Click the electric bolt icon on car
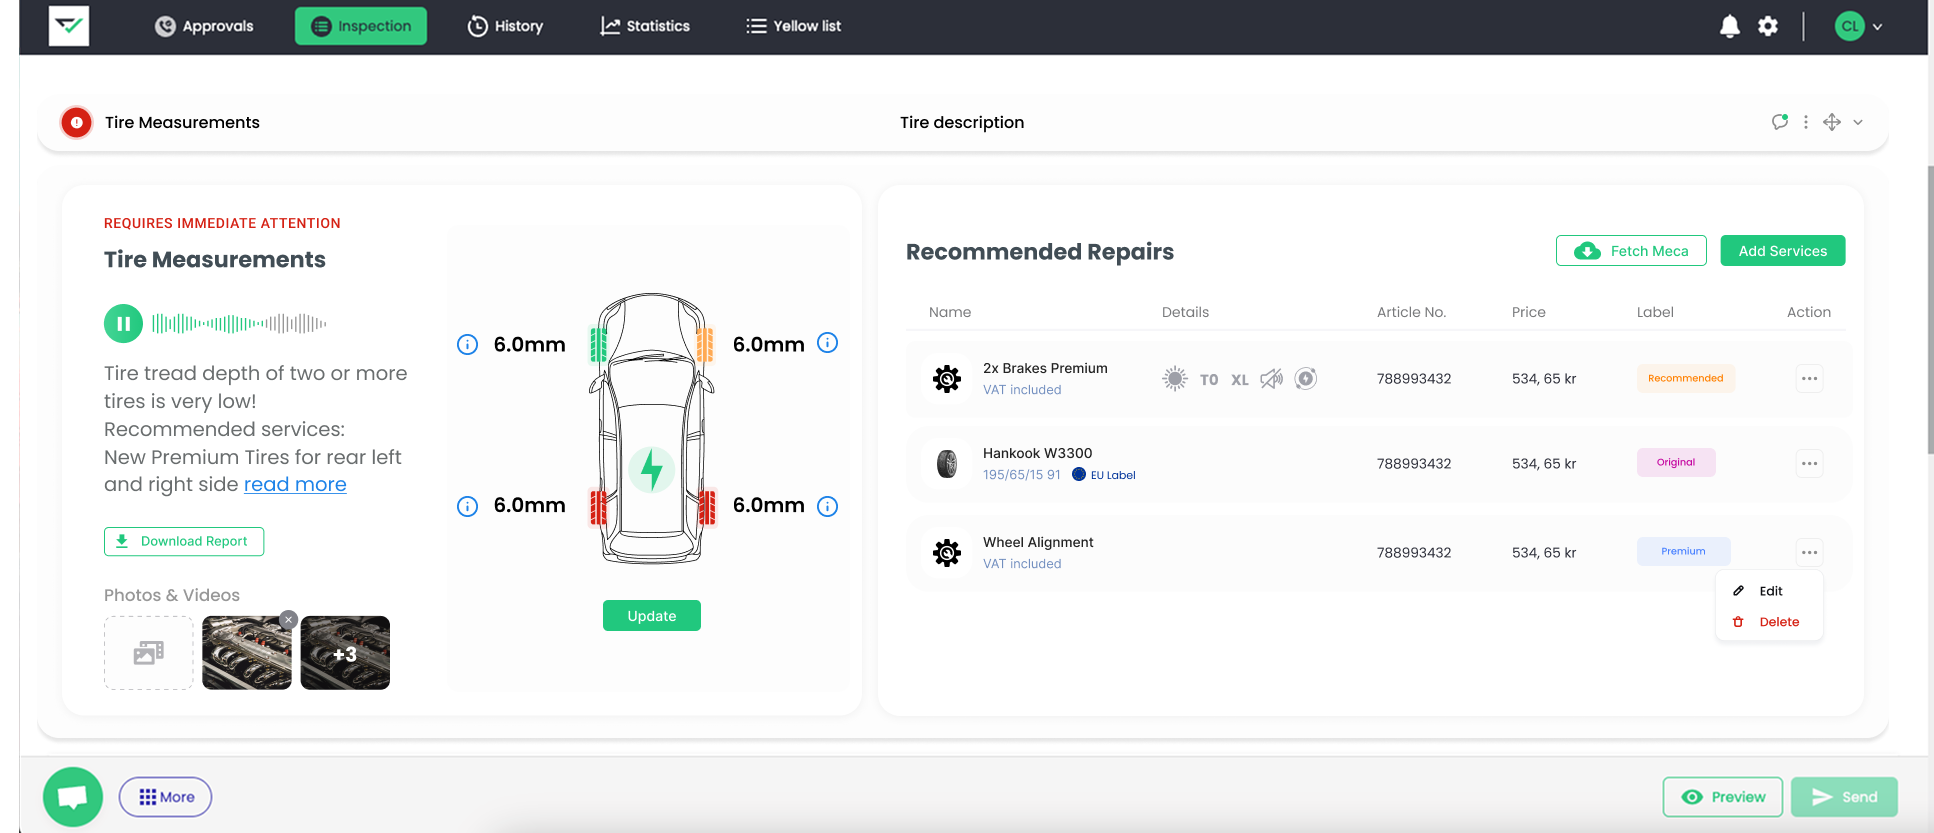 point(652,469)
